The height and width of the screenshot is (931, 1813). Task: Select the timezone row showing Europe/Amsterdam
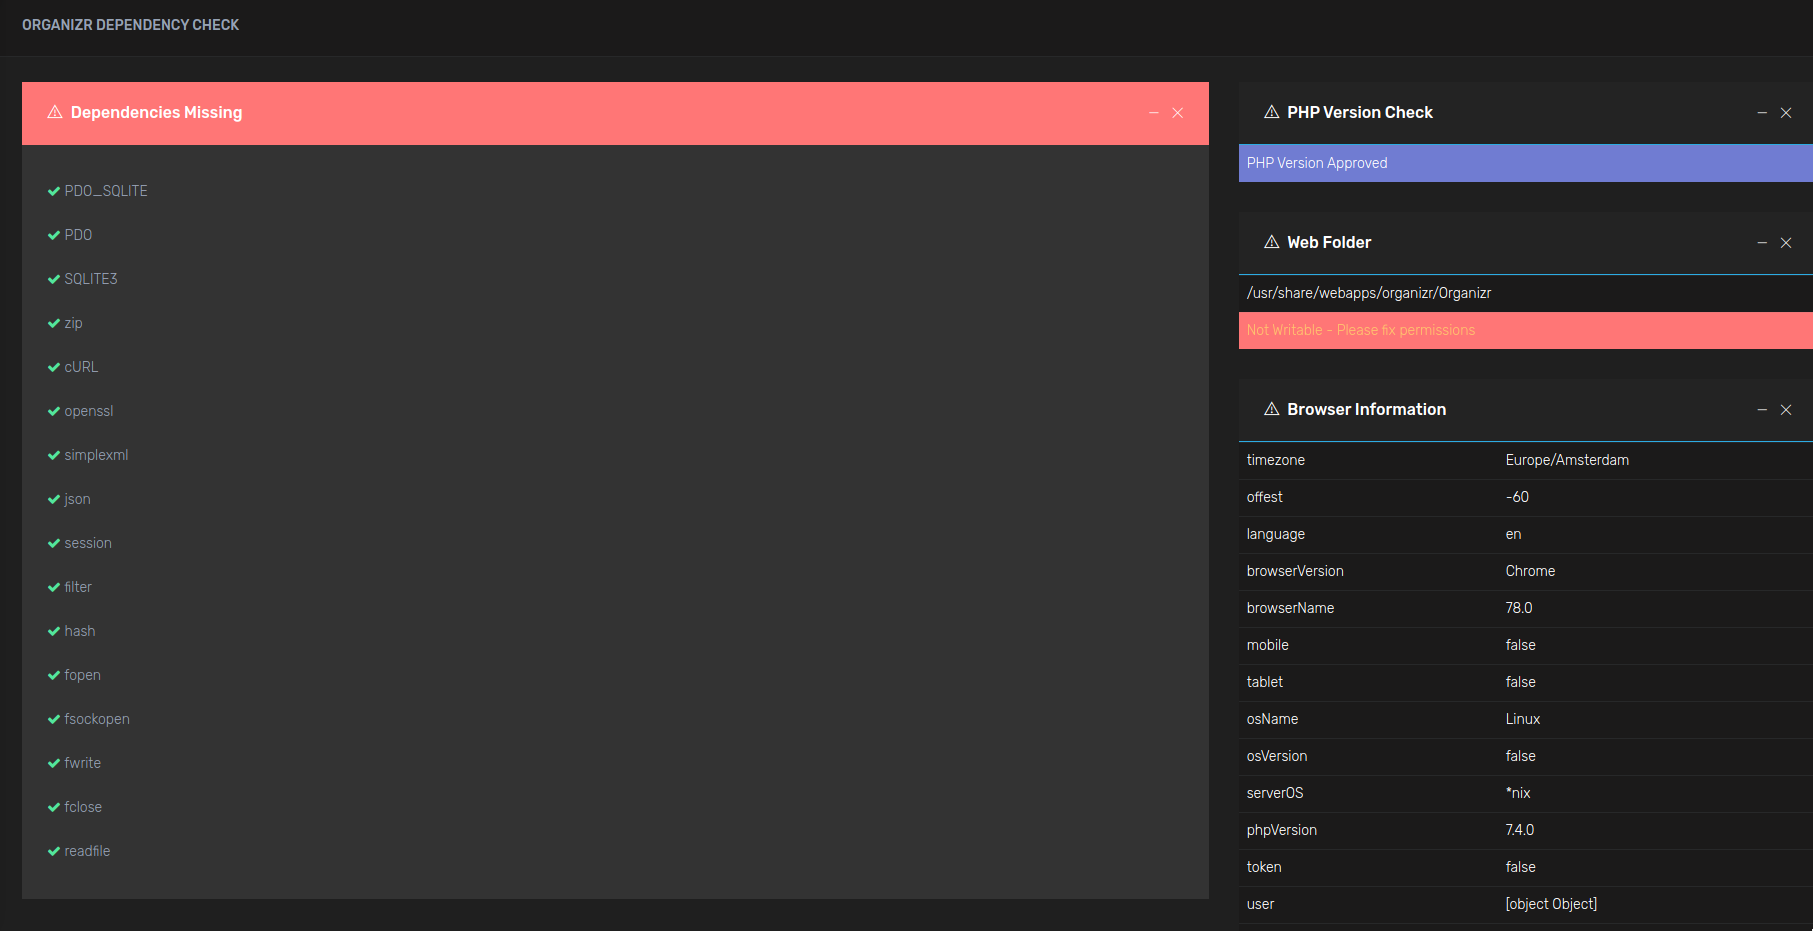1520,460
